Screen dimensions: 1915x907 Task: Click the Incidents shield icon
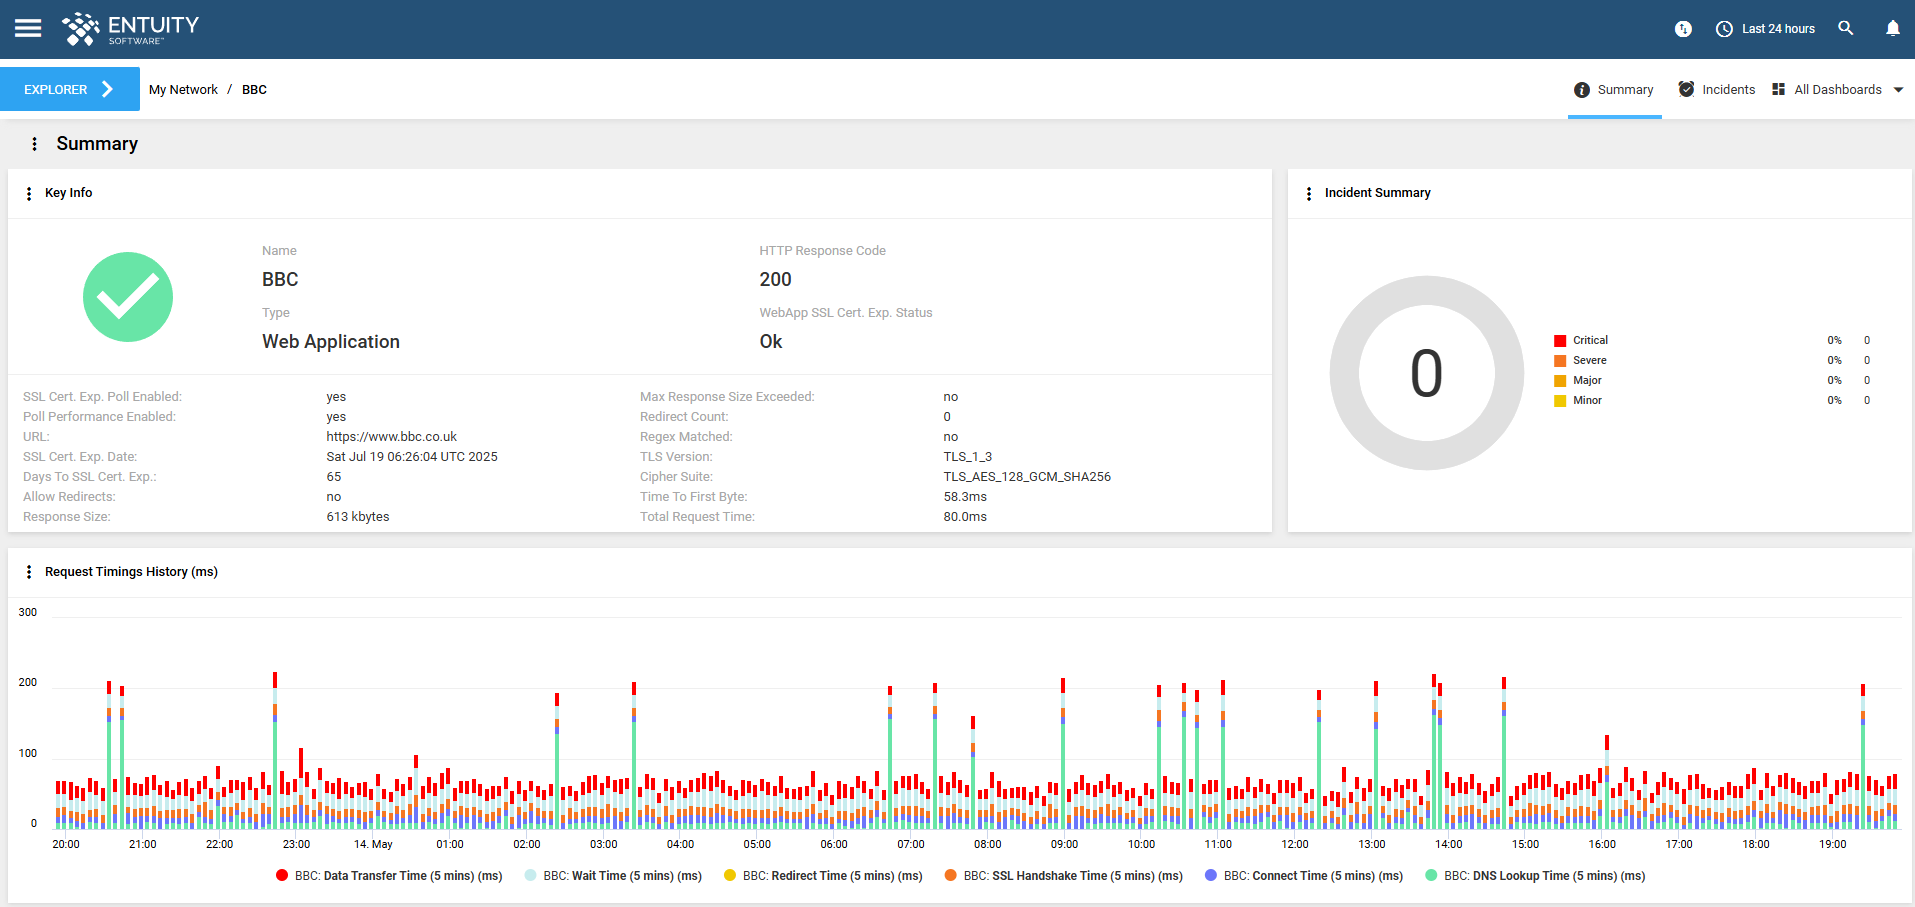[1686, 89]
